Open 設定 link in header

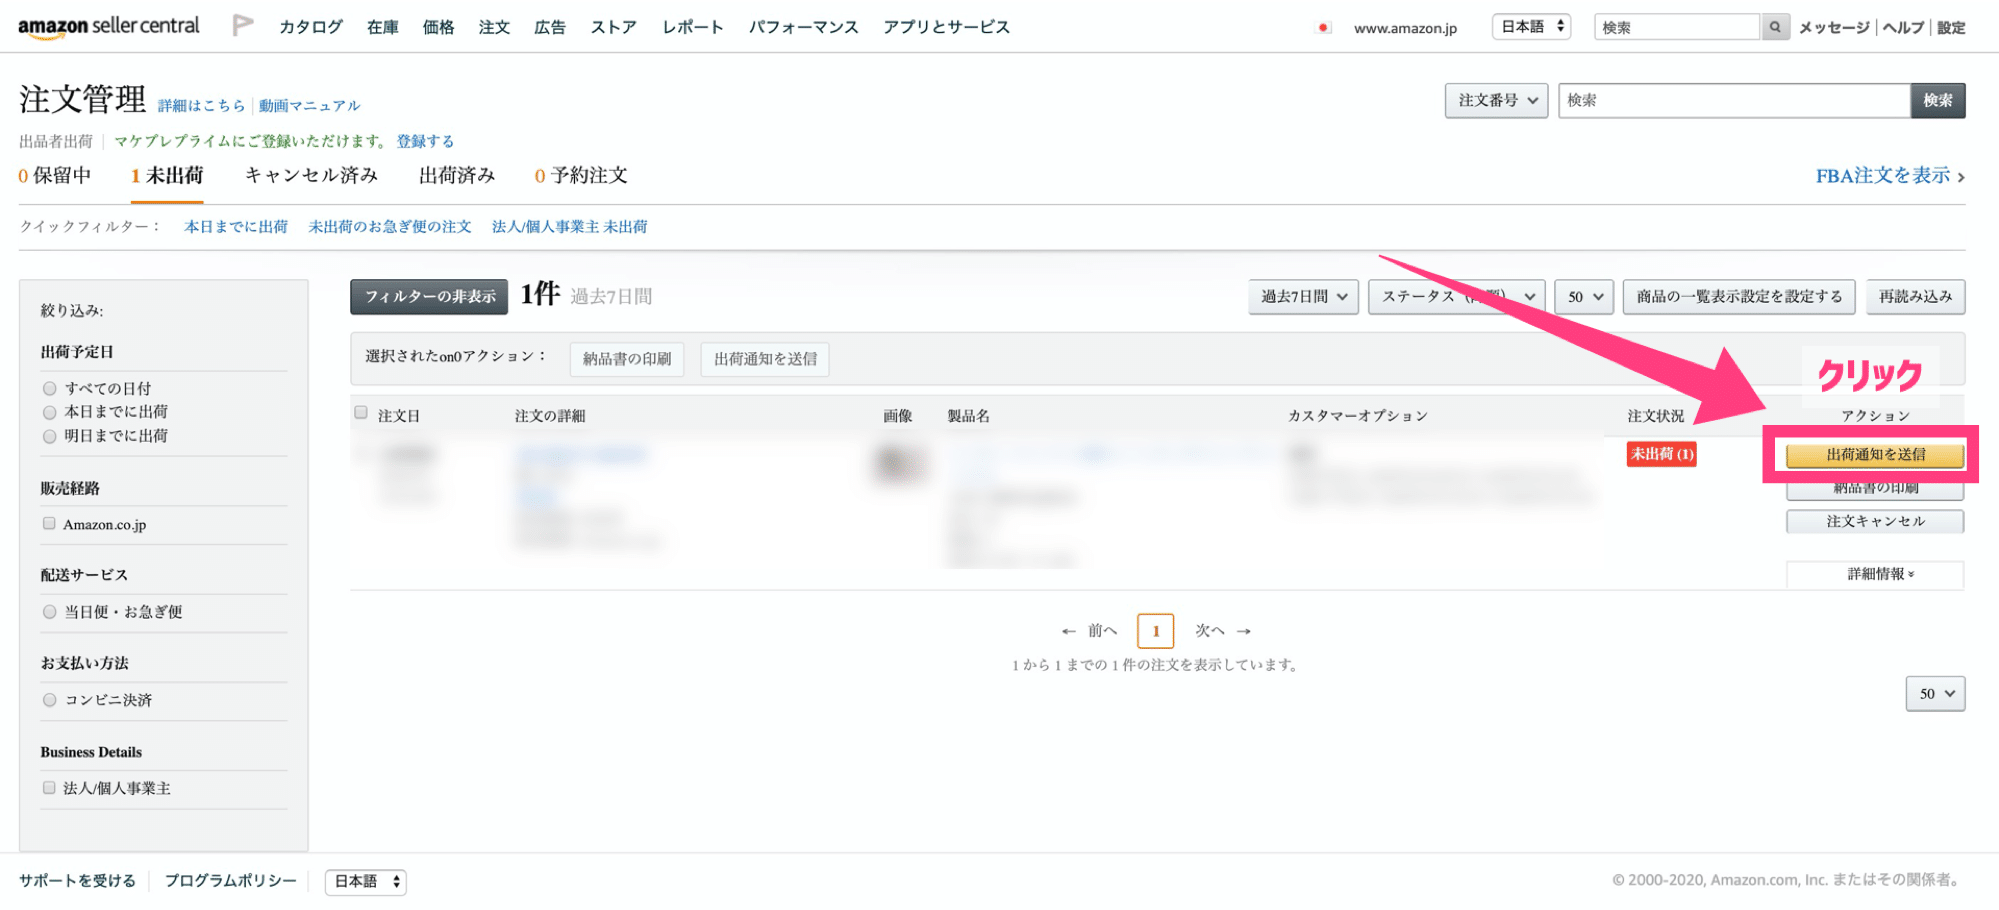(1951, 28)
